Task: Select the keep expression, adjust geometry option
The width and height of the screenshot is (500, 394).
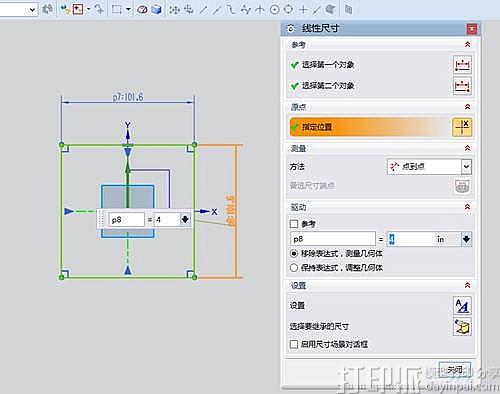Action: (294, 268)
